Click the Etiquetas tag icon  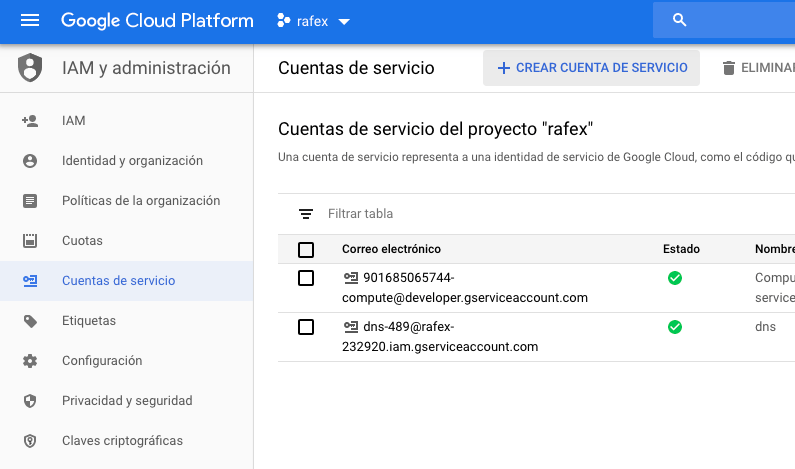(30, 321)
